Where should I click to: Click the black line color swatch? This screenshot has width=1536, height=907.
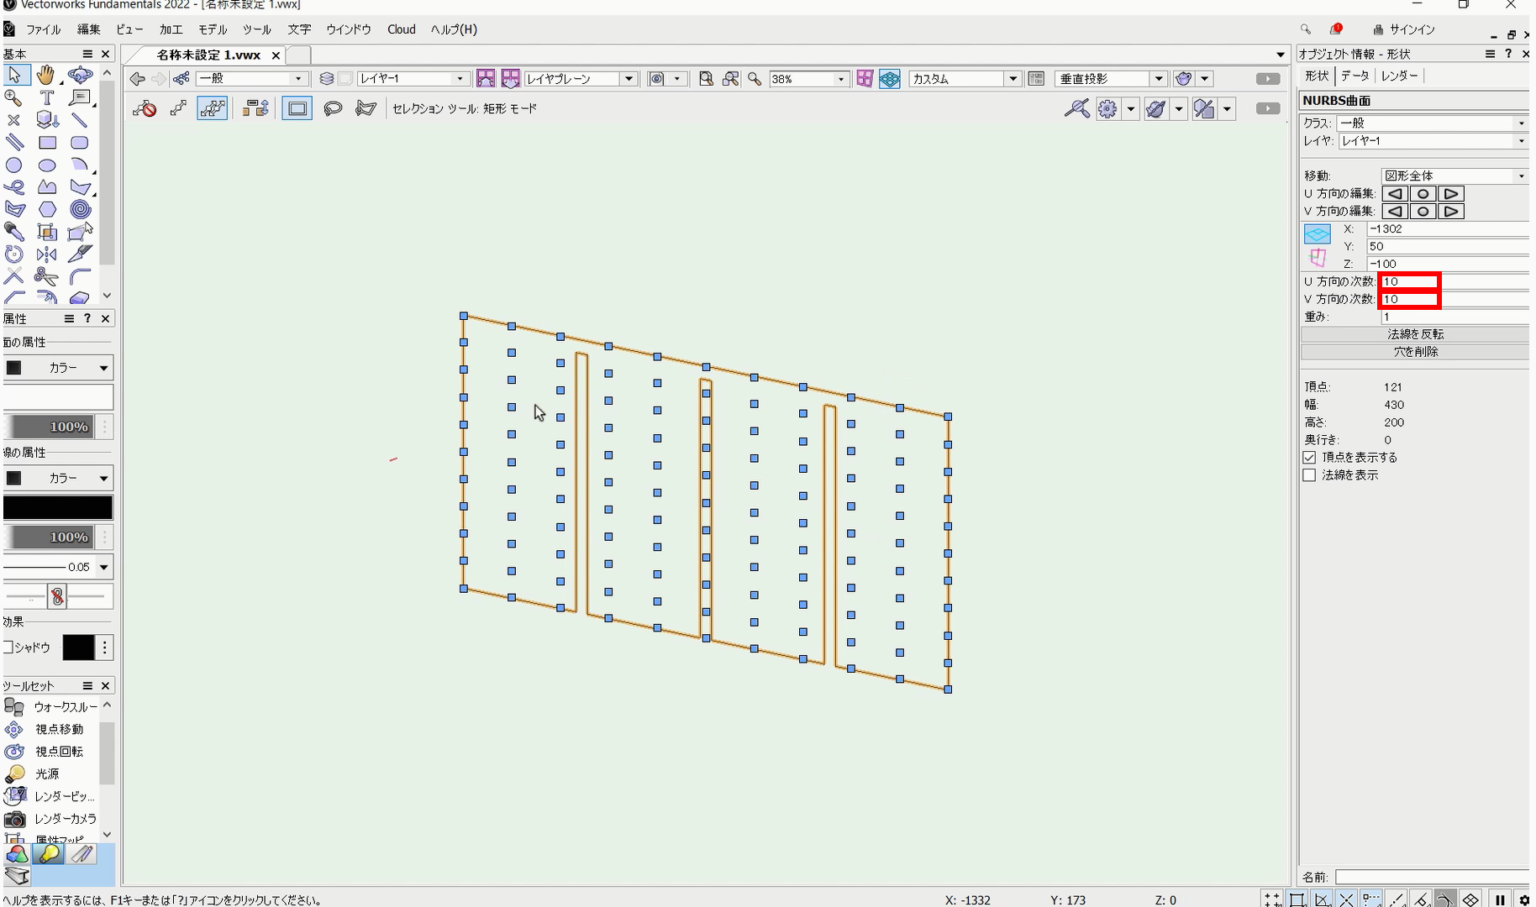(x=58, y=507)
